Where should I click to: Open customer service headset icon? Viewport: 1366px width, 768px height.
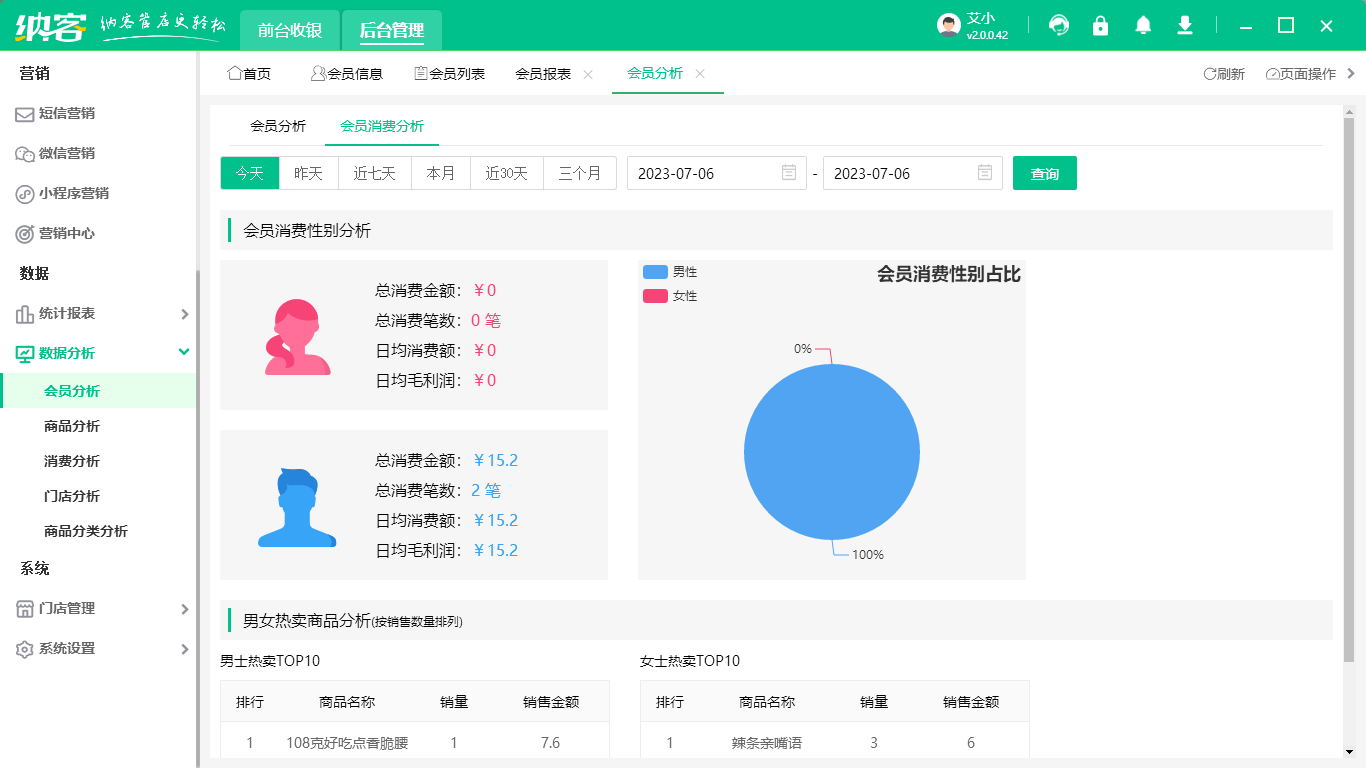(x=1058, y=25)
